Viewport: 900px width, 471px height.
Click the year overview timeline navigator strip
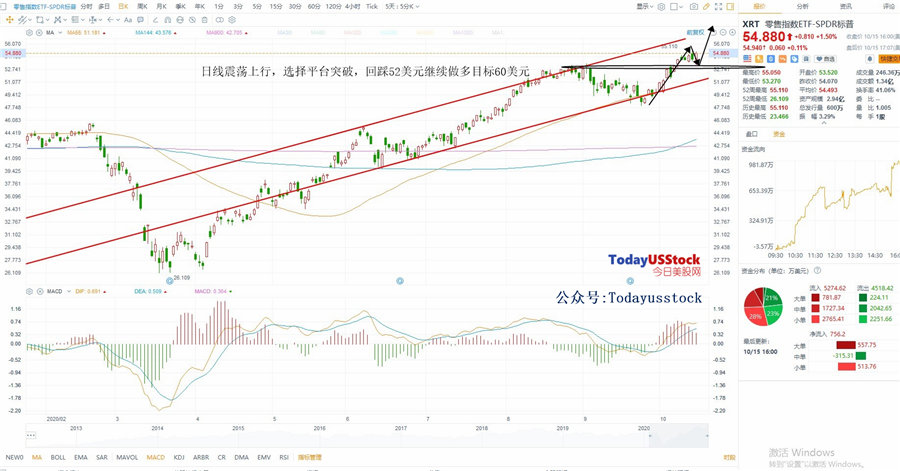click(x=367, y=436)
